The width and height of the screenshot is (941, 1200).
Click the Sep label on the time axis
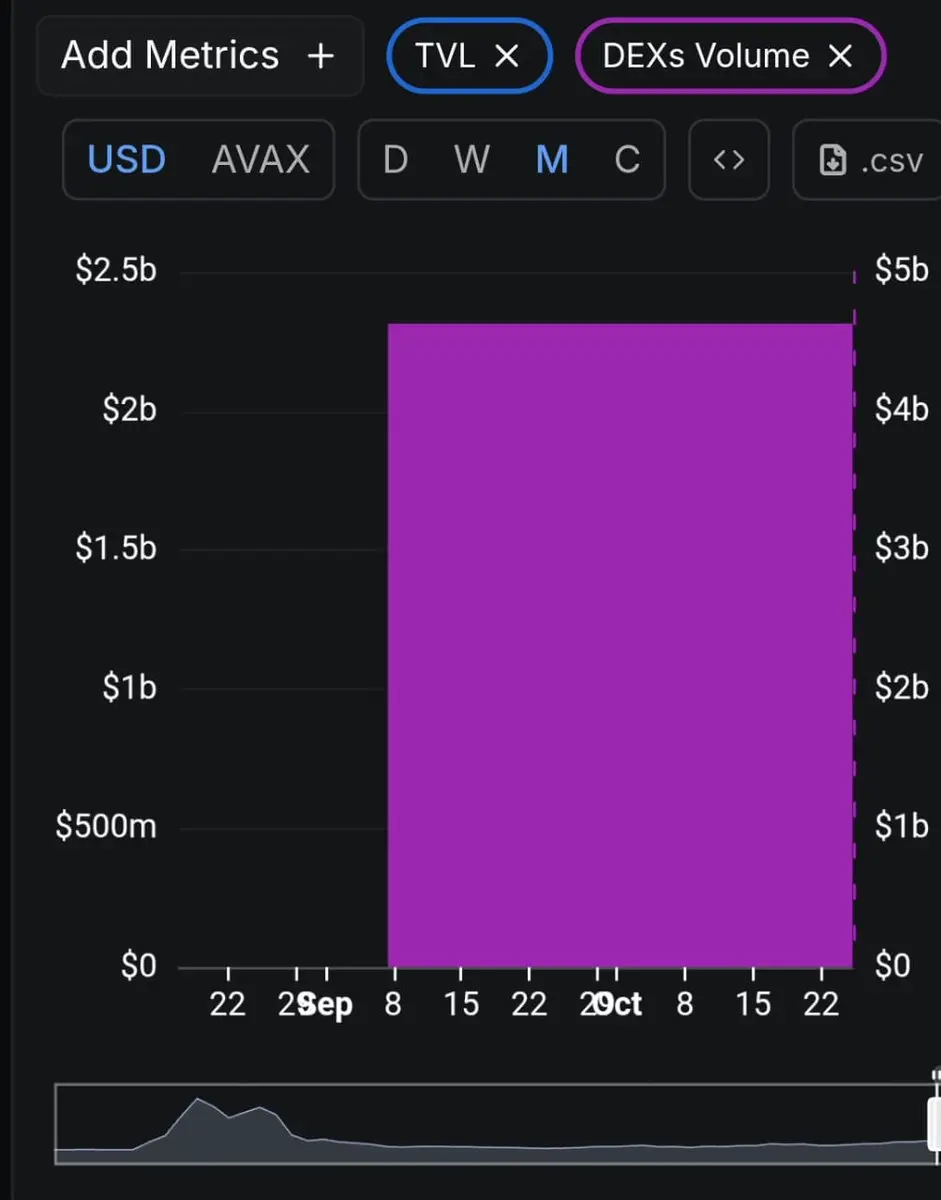click(327, 1004)
